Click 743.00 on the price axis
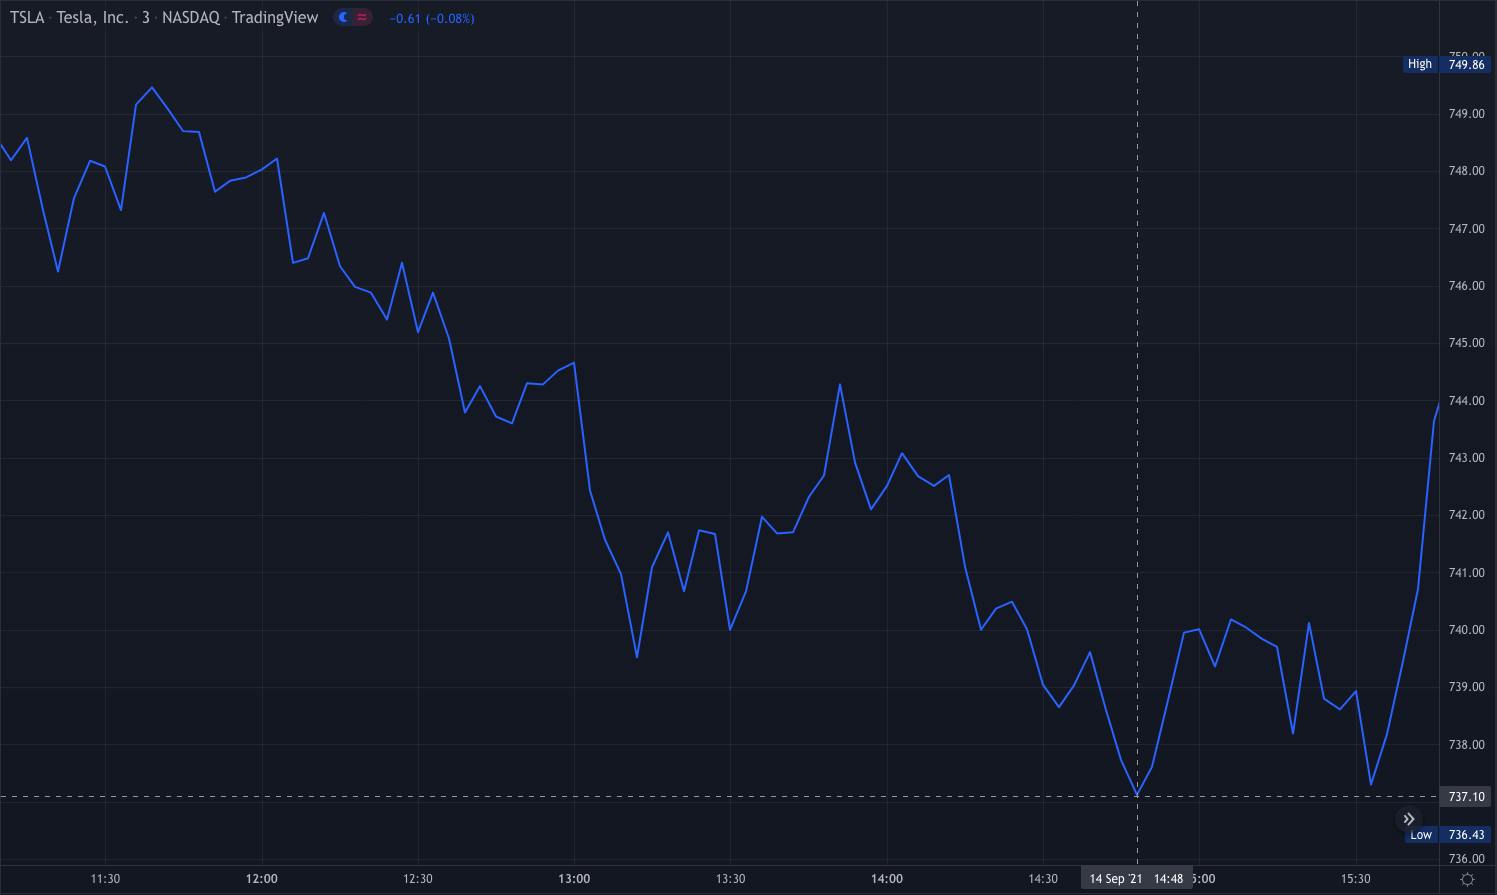This screenshot has height=895, width=1497. pyautogui.click(x=1467, y=458)
